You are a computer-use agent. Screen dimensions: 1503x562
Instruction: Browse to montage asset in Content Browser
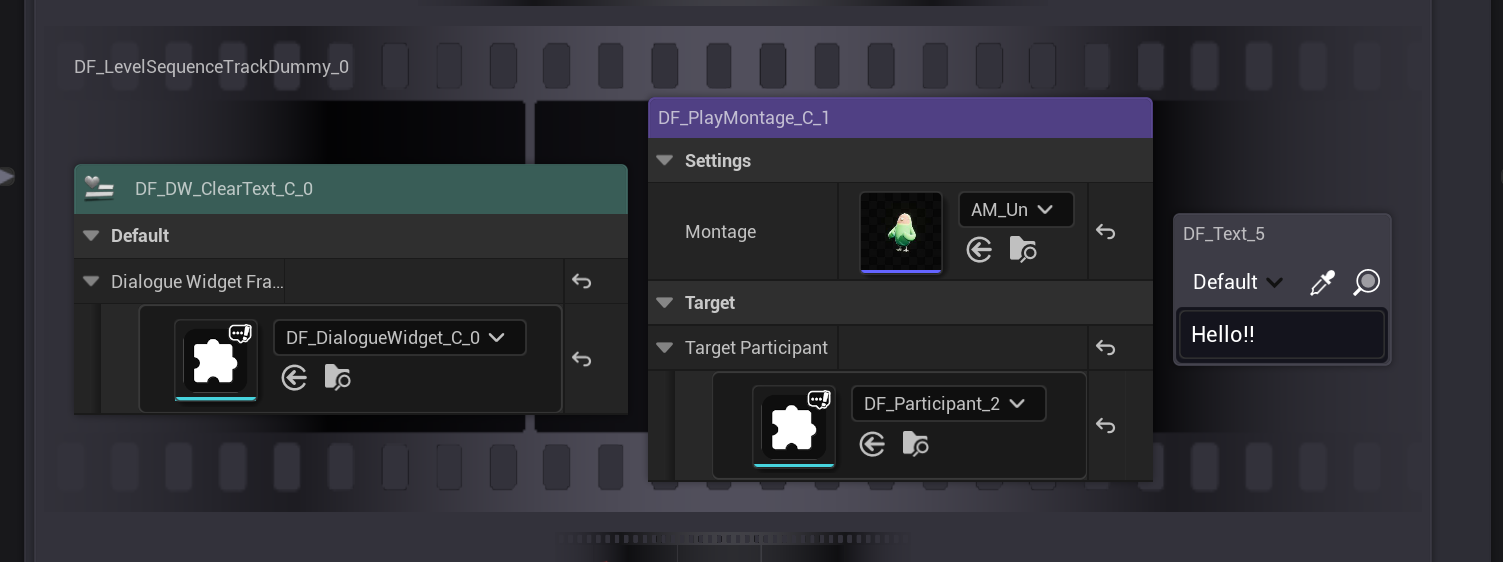pos(1023,250)
